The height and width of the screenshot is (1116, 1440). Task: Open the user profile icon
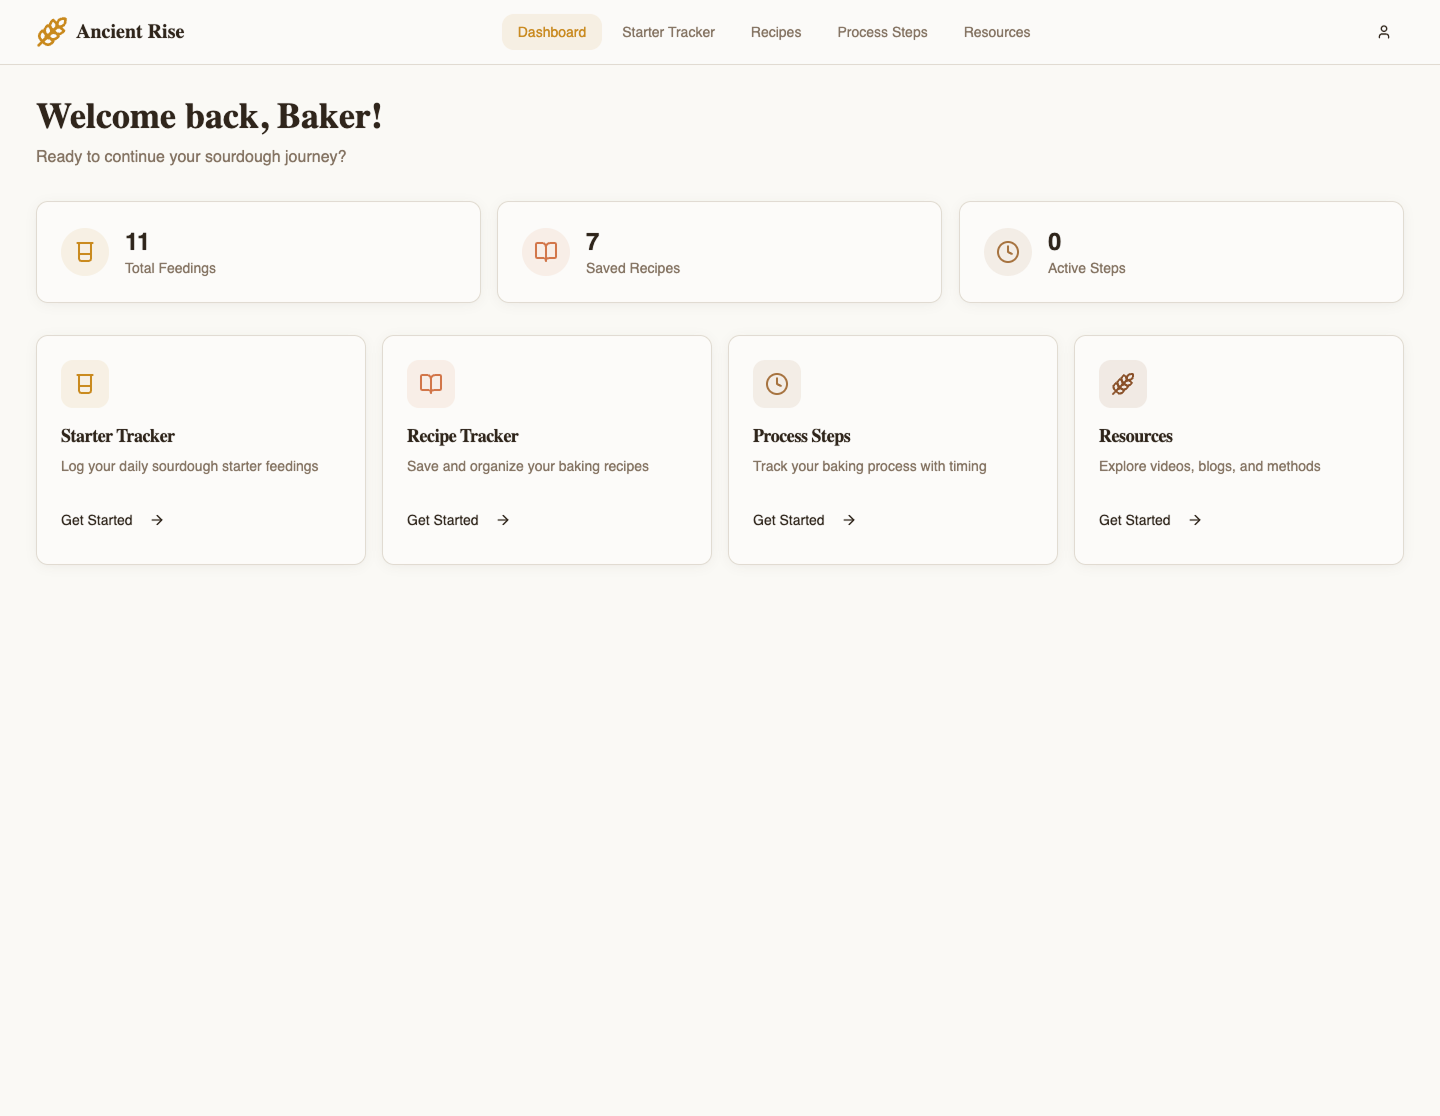(x=1383, y=32)
